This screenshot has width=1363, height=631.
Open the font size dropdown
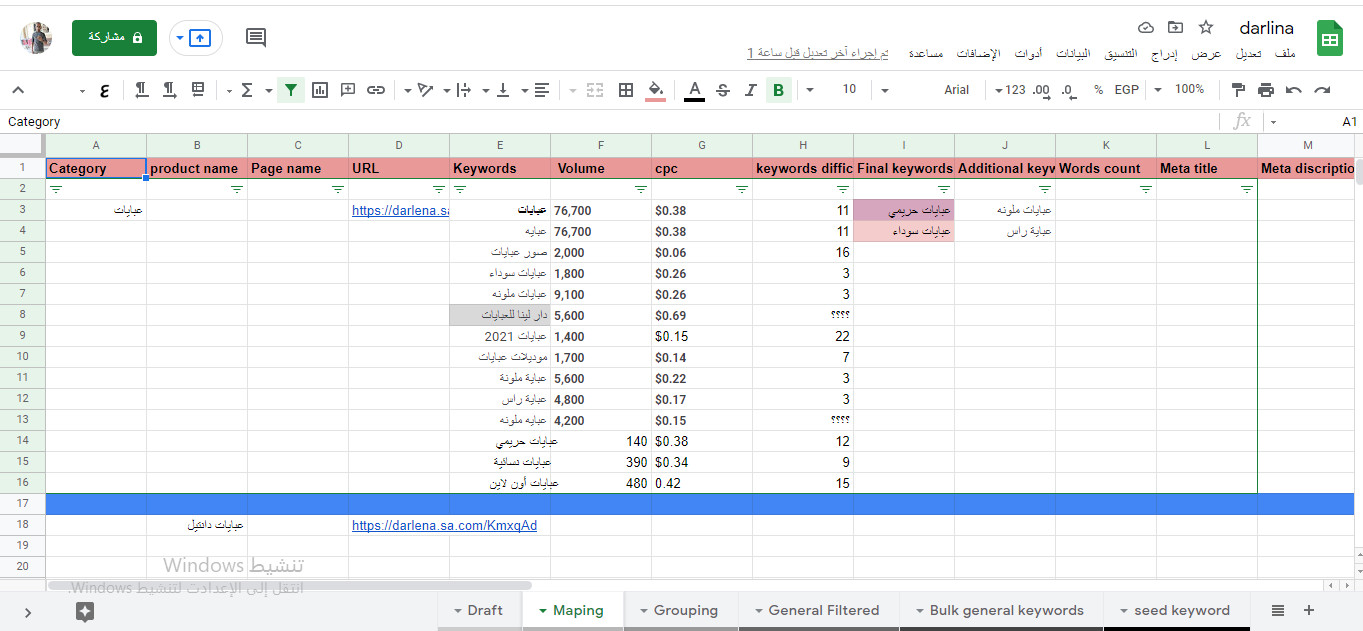point(884,89)
